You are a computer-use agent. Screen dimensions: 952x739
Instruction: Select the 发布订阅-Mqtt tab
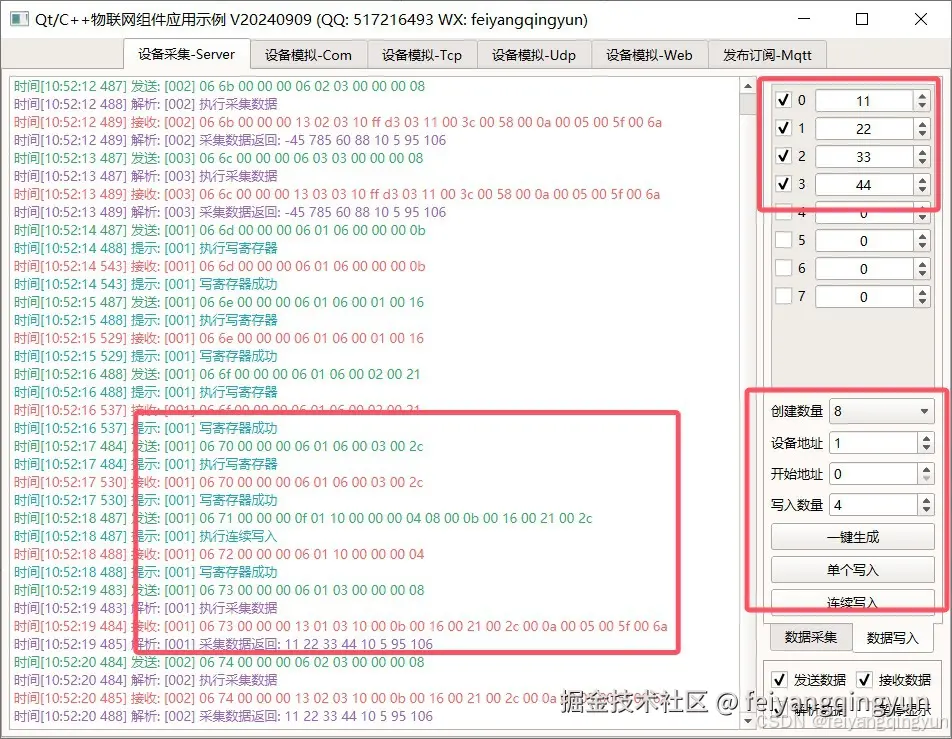click(x=767, y=54)
